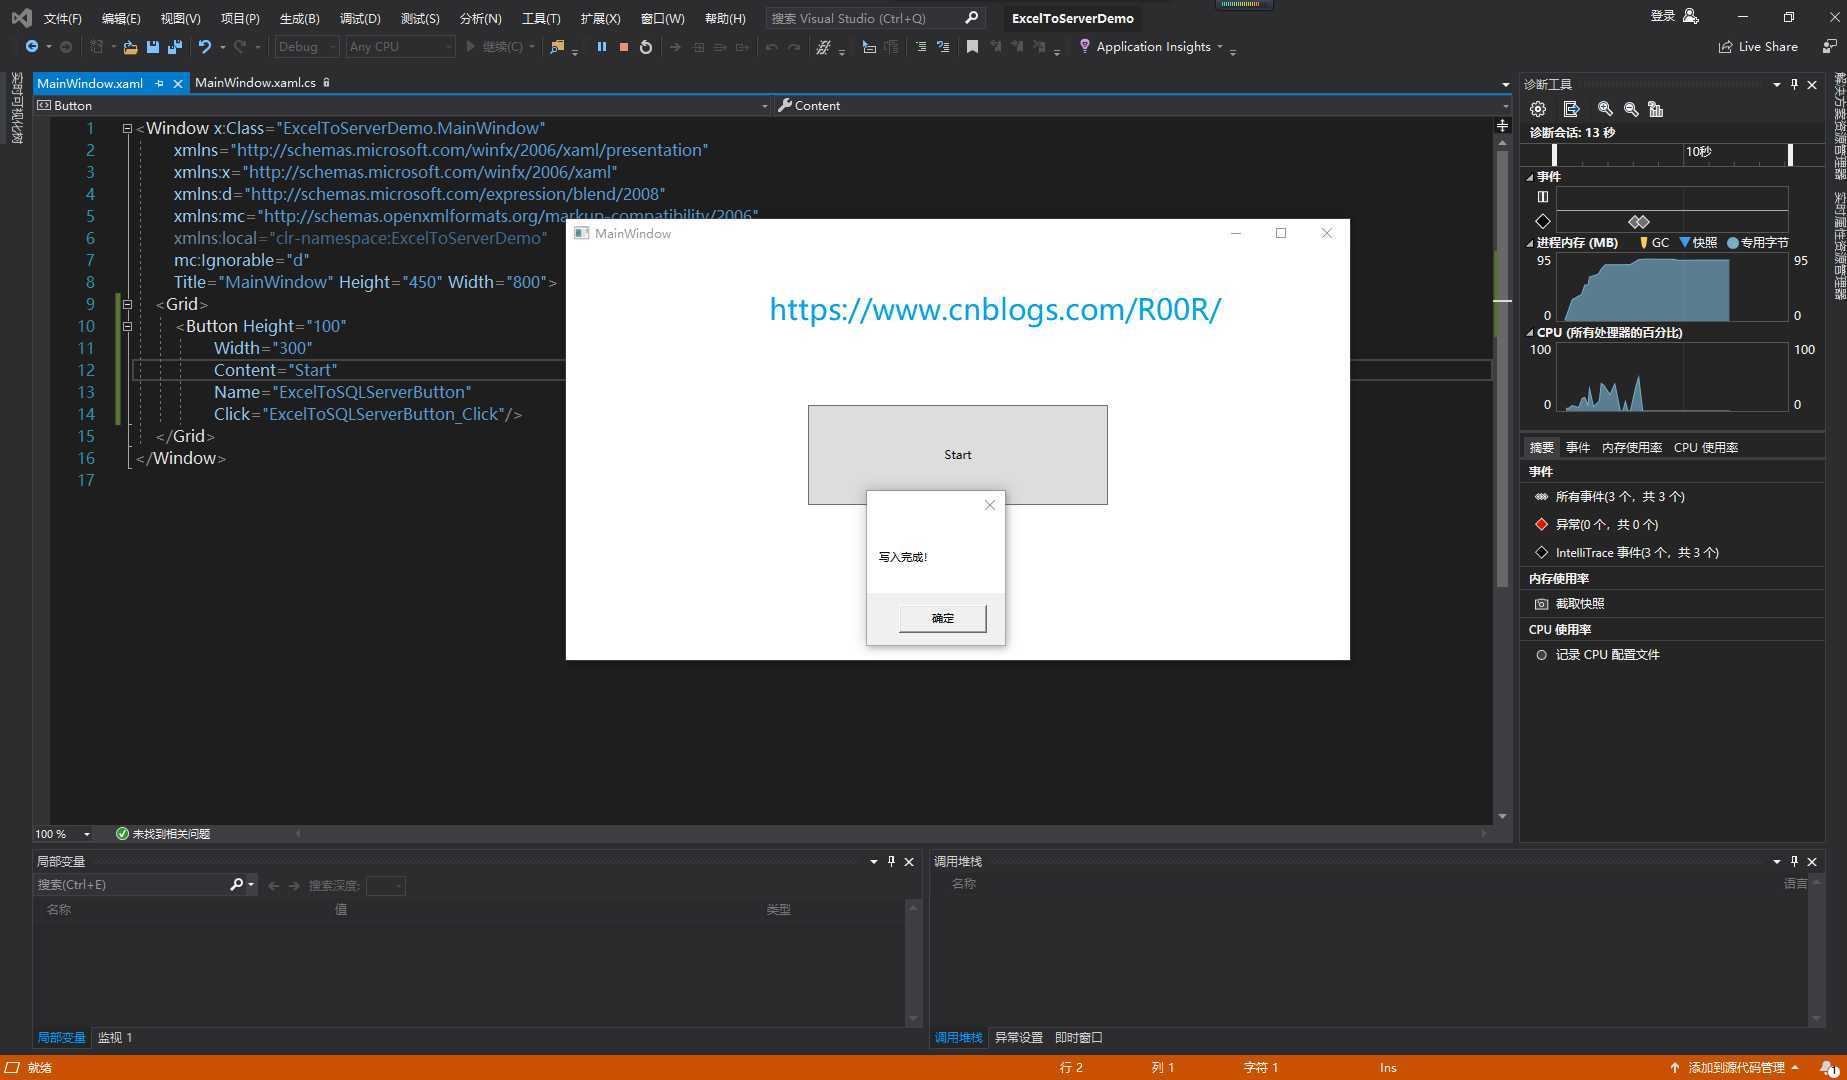Switch to the 监视 1 tab
Image resolution: width=1847 pixels, height=1080 pixels.
pyautogui.click(x=115, y=1038)
